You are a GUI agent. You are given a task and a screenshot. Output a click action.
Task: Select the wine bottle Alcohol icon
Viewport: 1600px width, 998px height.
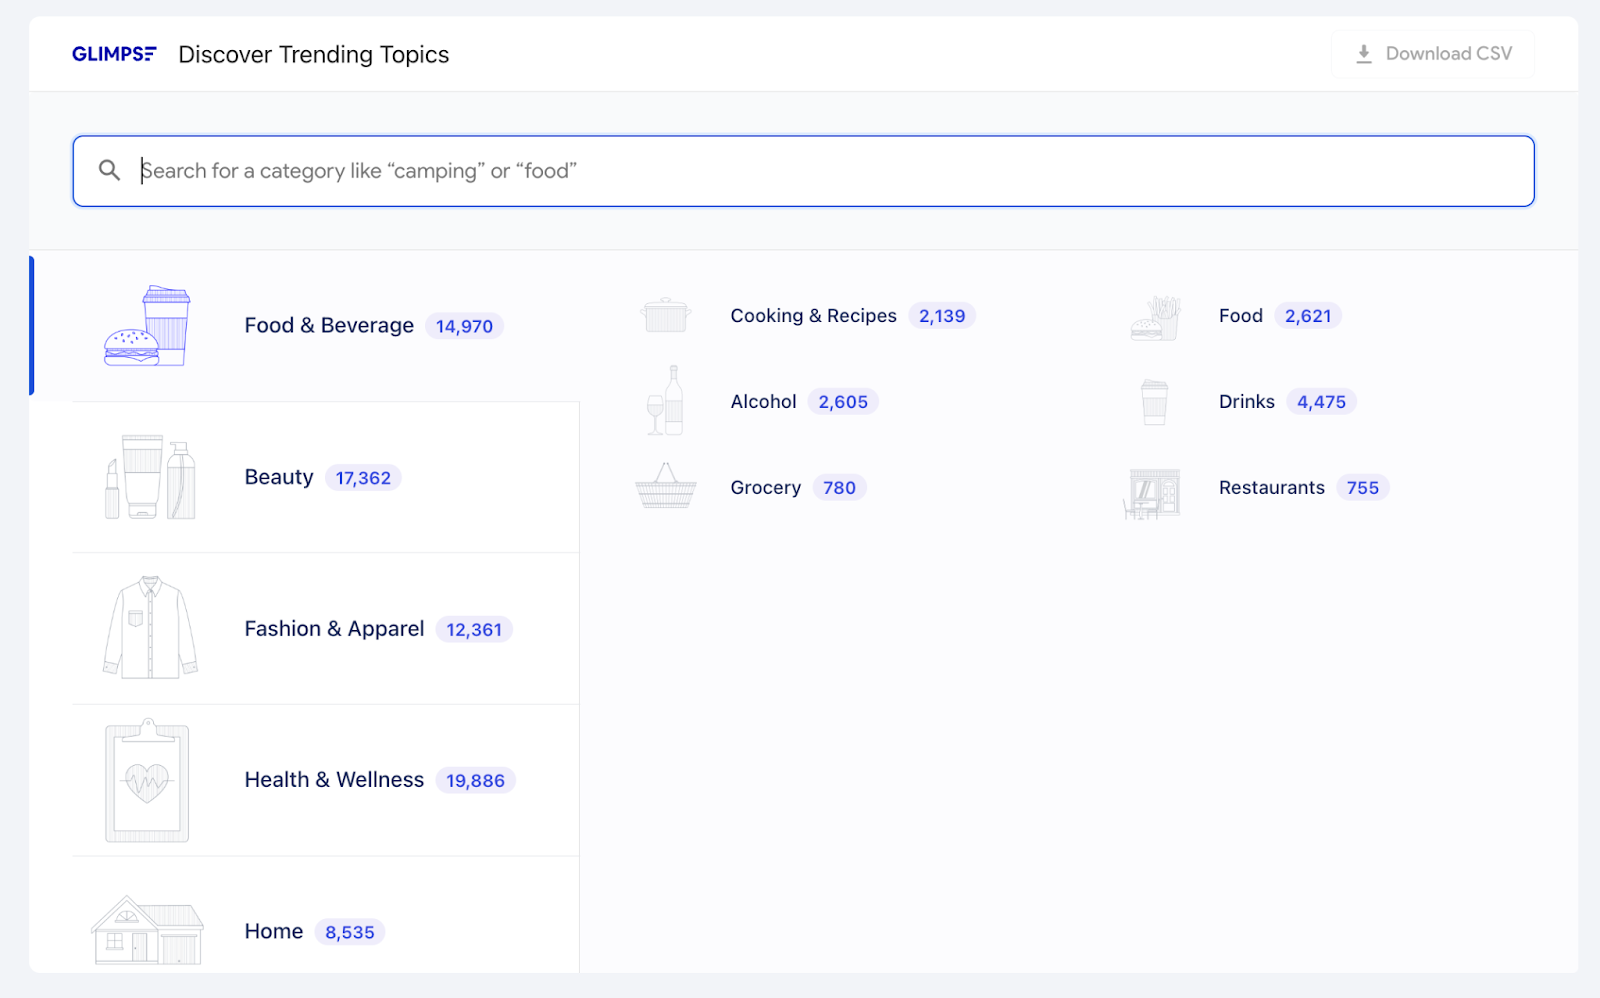tap(666, 400)
